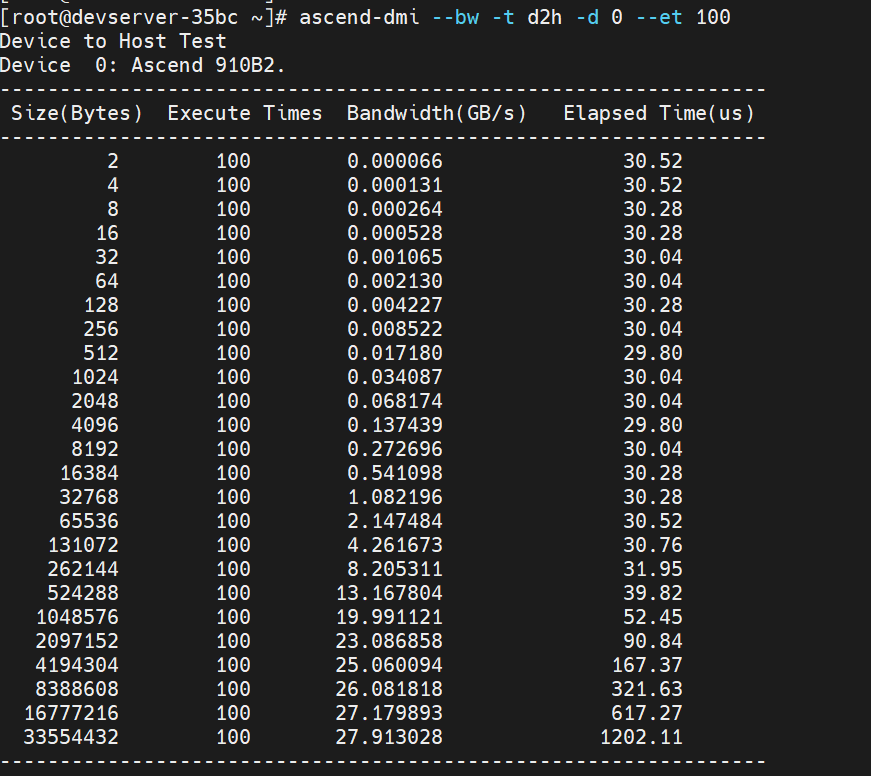
Task: Click size value 16384
Action: coord(89,473)
